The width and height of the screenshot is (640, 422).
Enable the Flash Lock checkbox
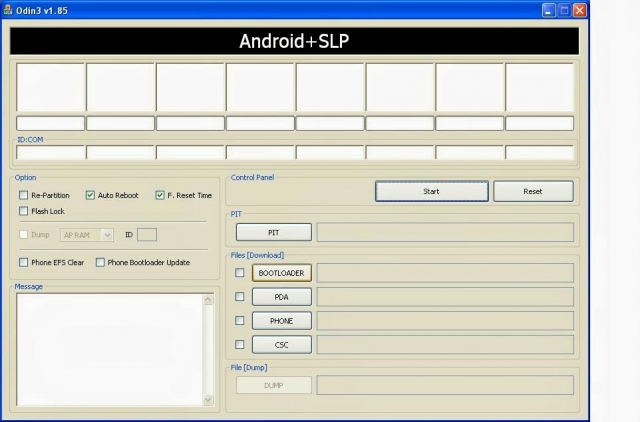24,211
